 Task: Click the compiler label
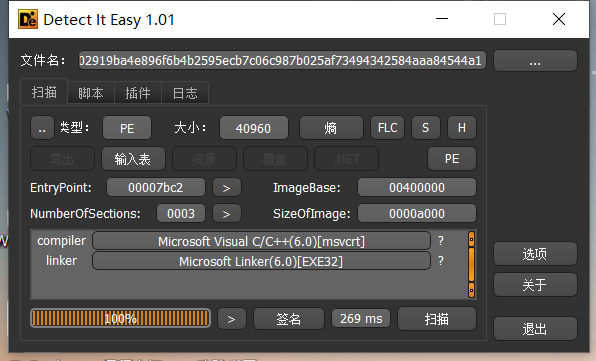pos(62,241)
